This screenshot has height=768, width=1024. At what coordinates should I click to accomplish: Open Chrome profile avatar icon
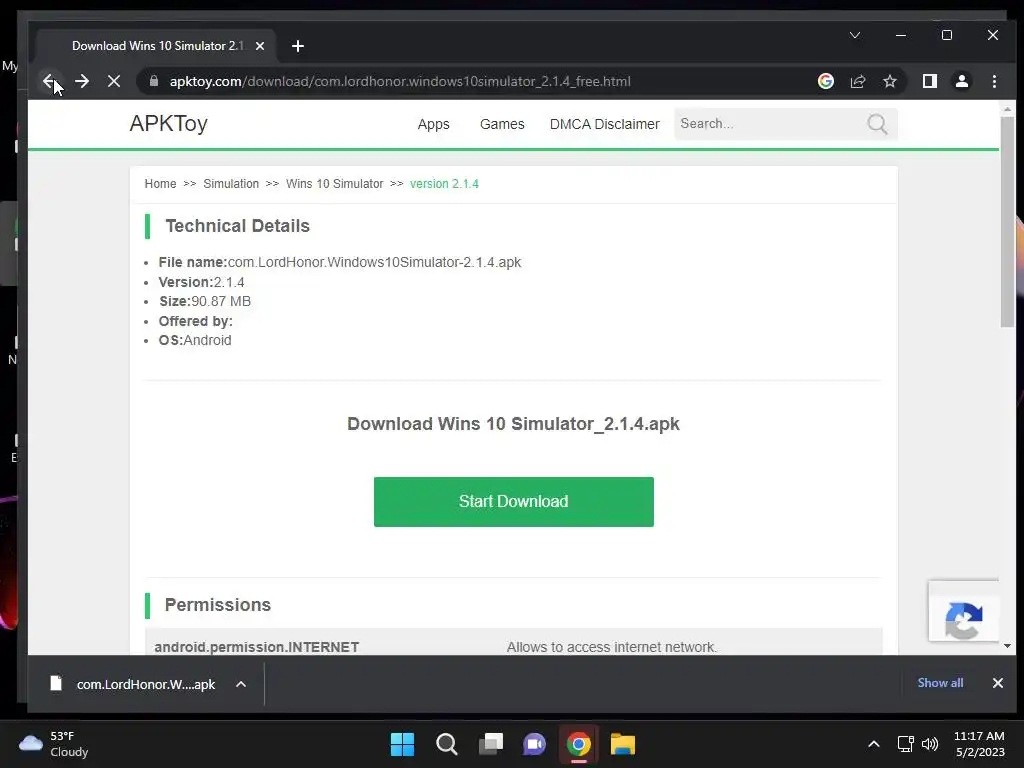(962, 81)
